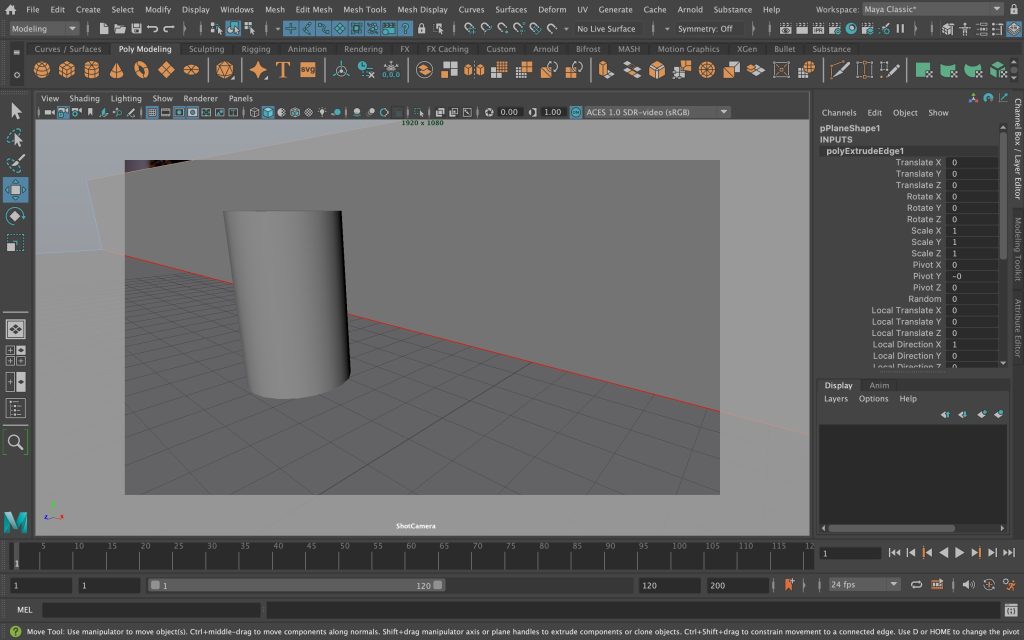Go to end of playback range

1009,552
